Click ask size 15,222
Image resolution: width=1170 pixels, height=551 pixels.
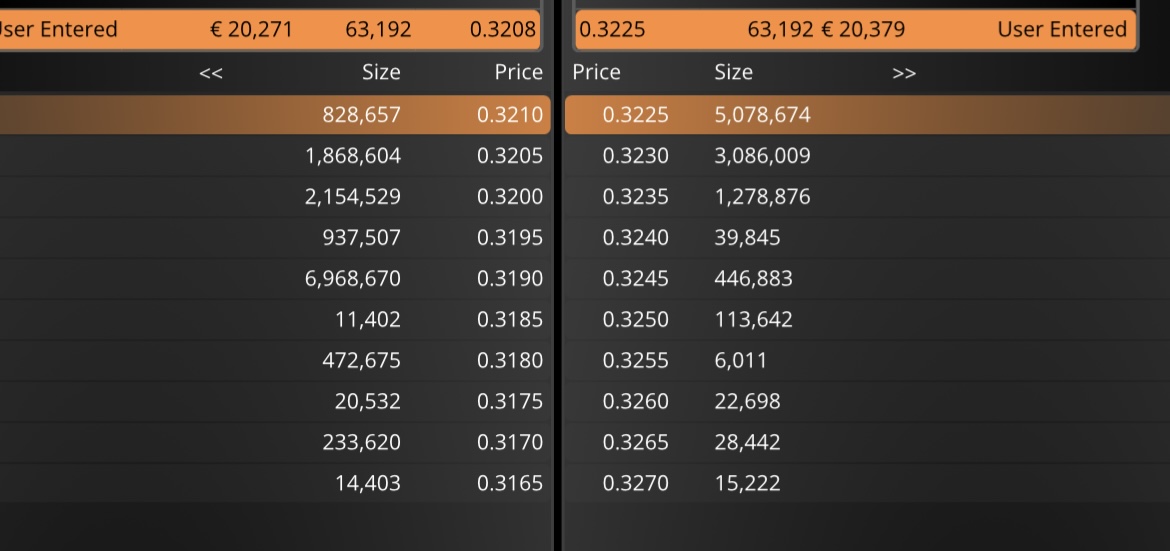[748, 483]
